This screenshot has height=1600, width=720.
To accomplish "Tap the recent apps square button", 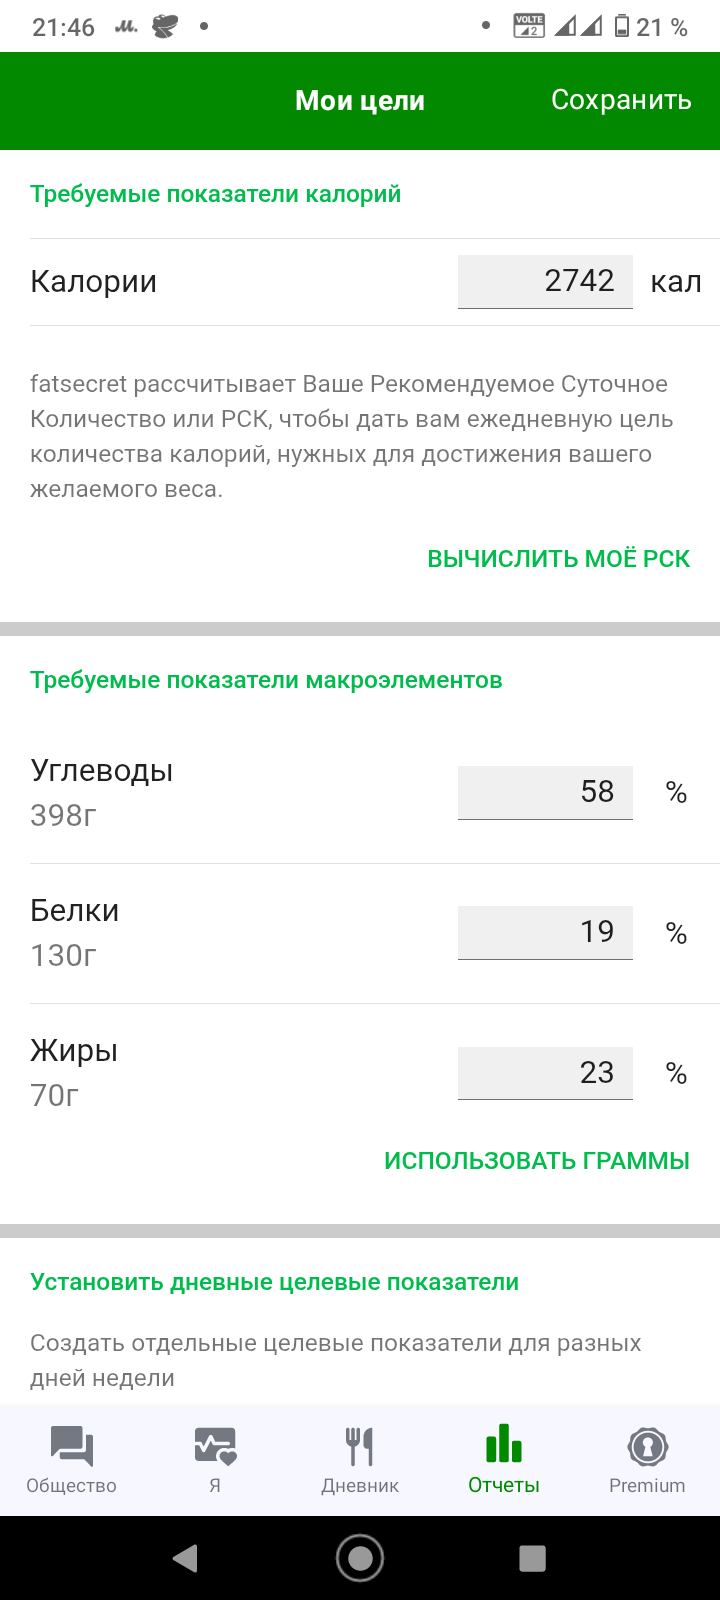I will [x=532, y=1558].
